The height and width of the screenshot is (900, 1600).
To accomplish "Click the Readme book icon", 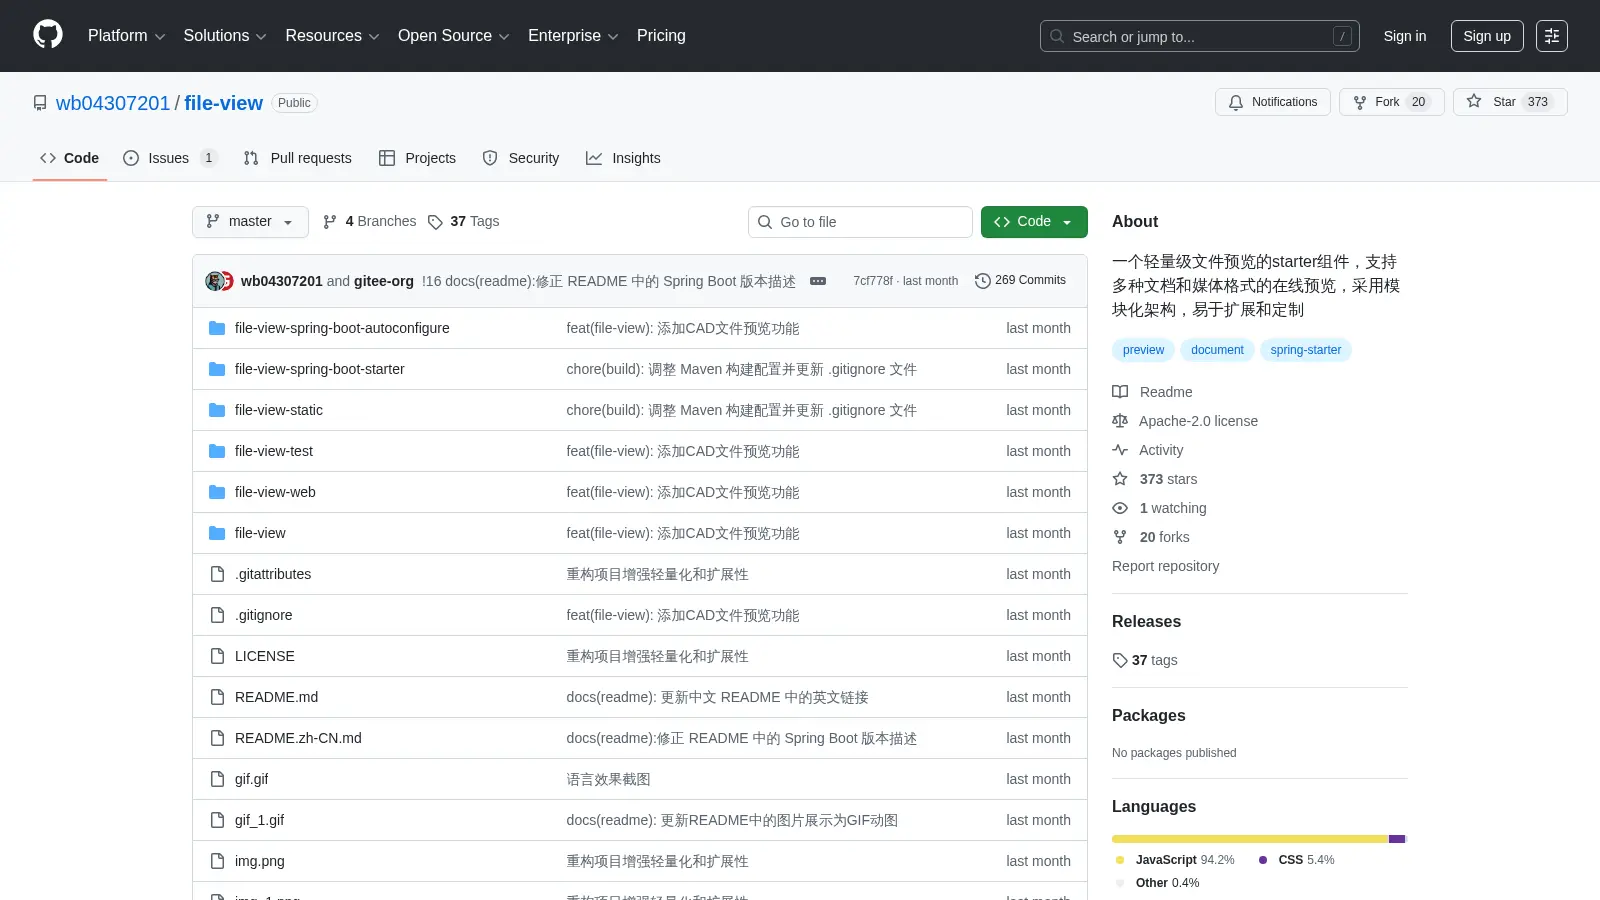I will click(x=1120, y=392).
